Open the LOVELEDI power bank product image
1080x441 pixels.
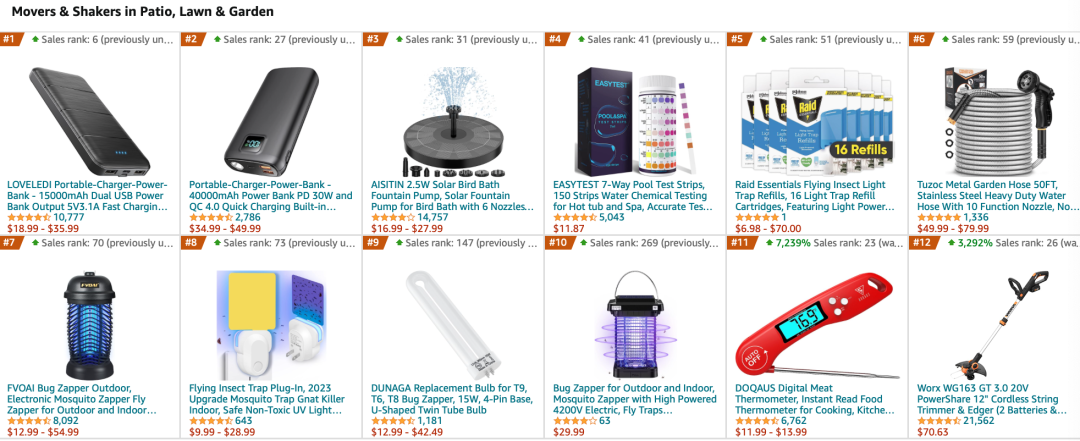click(90, 121)
